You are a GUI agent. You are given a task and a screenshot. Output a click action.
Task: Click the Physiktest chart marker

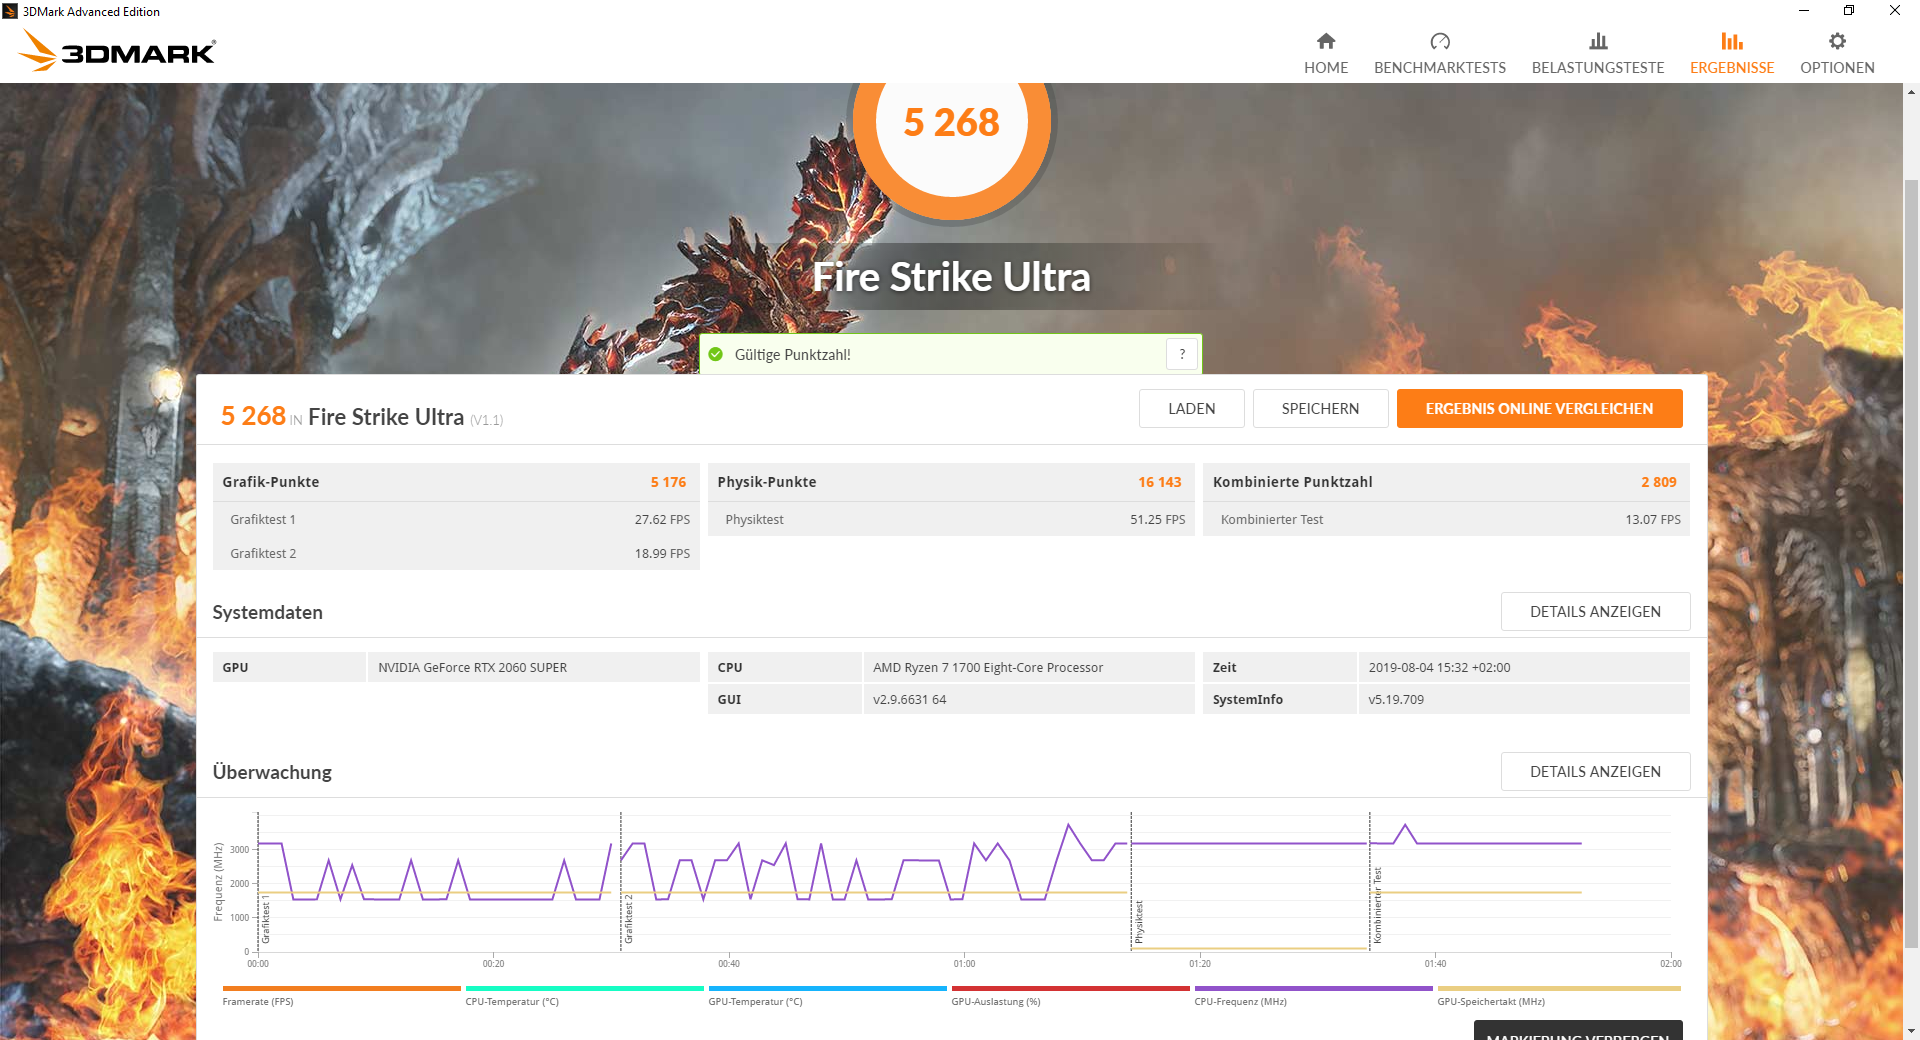pos(1139,921)
